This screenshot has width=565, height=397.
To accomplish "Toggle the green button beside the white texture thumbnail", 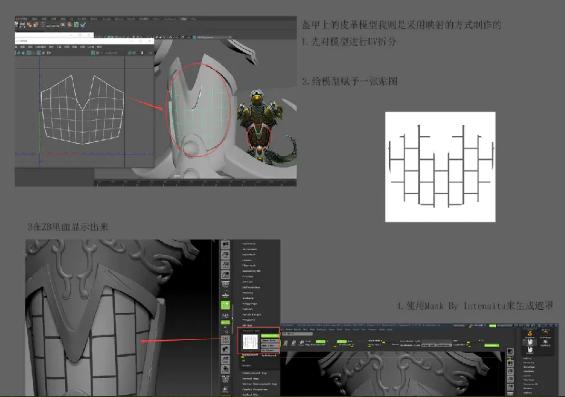I will point(270,336).
